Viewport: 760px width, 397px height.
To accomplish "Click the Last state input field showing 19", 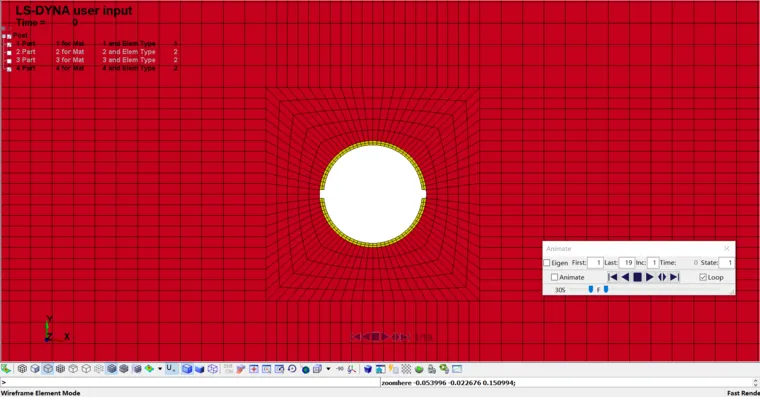I will [x=627, y=263].
